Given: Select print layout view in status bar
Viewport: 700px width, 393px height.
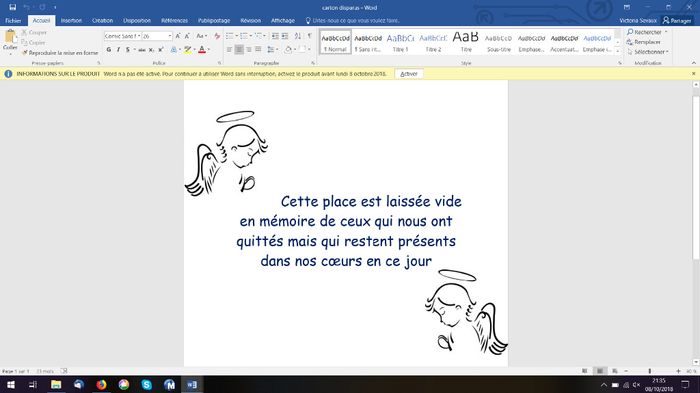Looking at the screenshot, I should coord(600,371).
